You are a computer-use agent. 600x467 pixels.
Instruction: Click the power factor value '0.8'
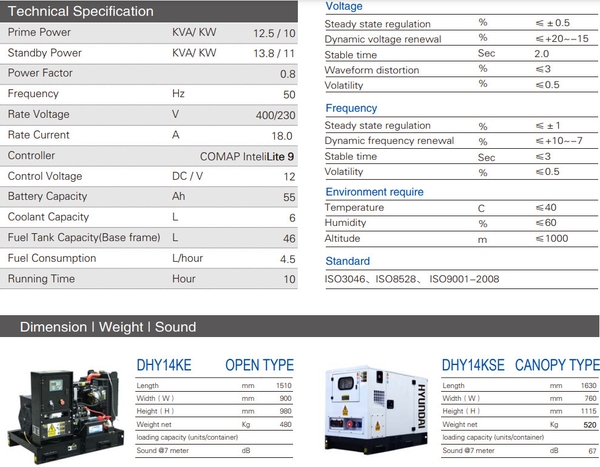[x=287, y=74]
